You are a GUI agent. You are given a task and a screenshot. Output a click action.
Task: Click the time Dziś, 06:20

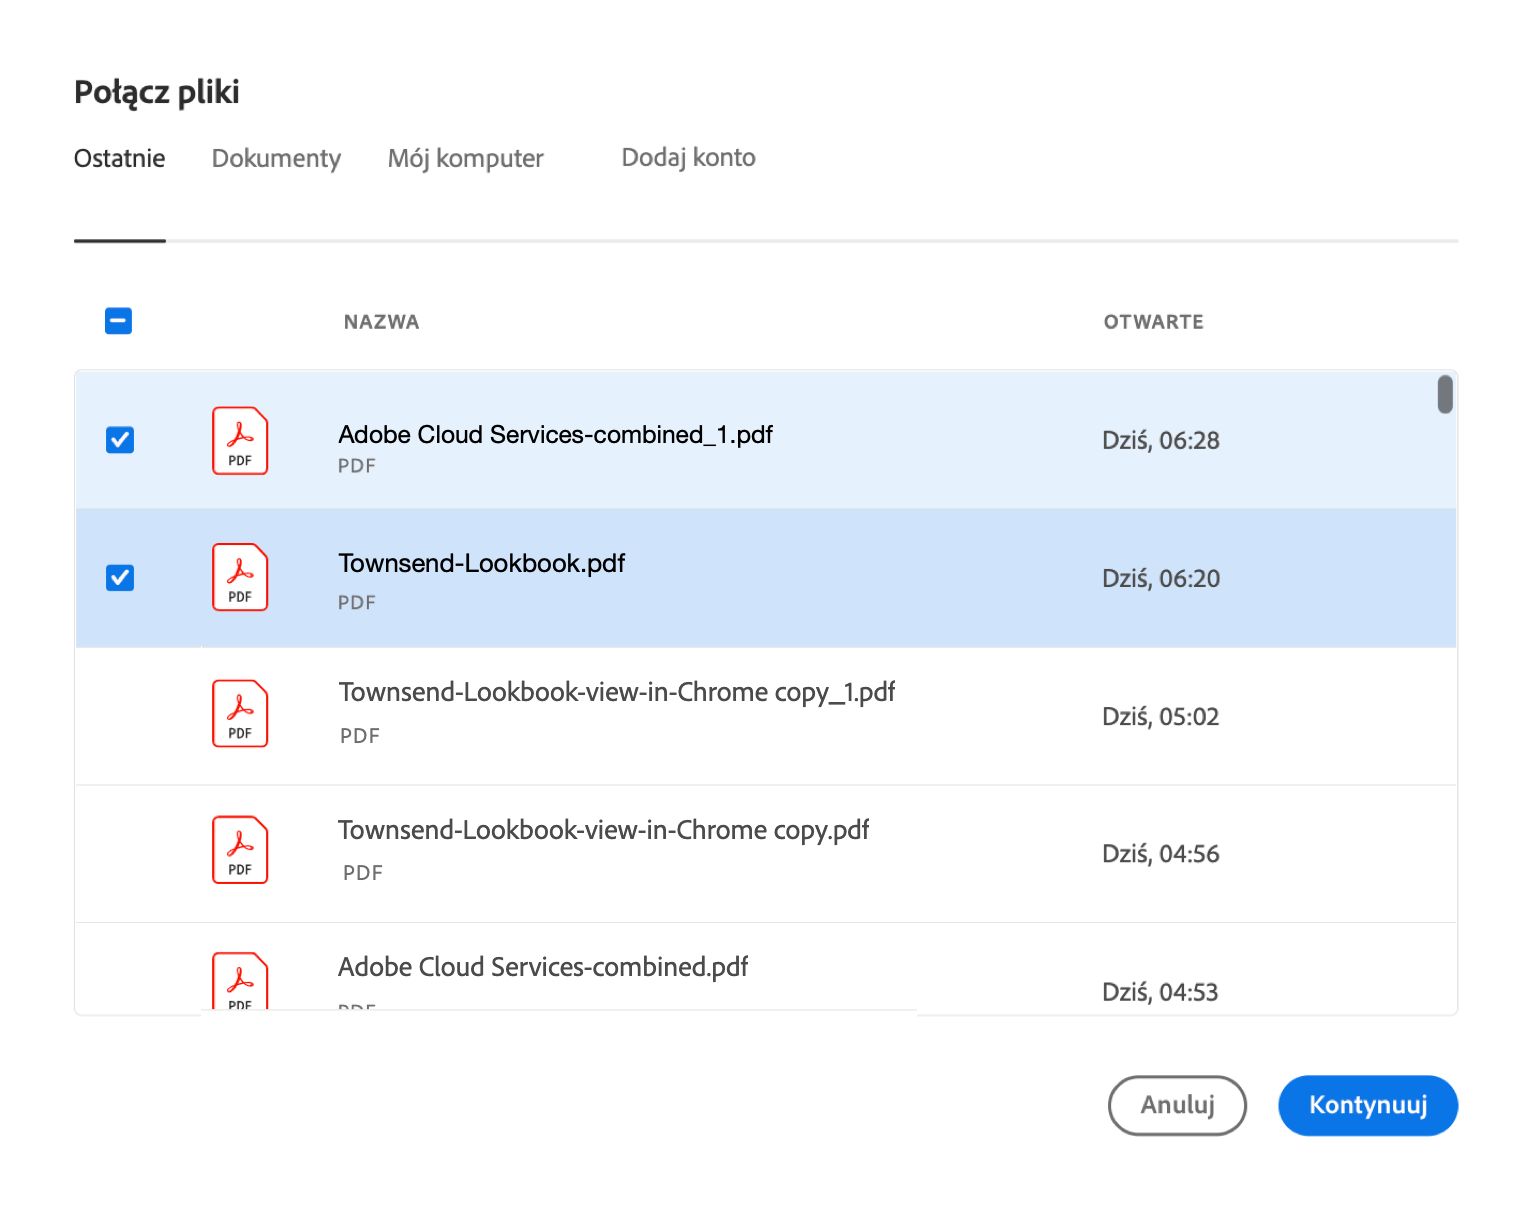(x=1161, y=578)
